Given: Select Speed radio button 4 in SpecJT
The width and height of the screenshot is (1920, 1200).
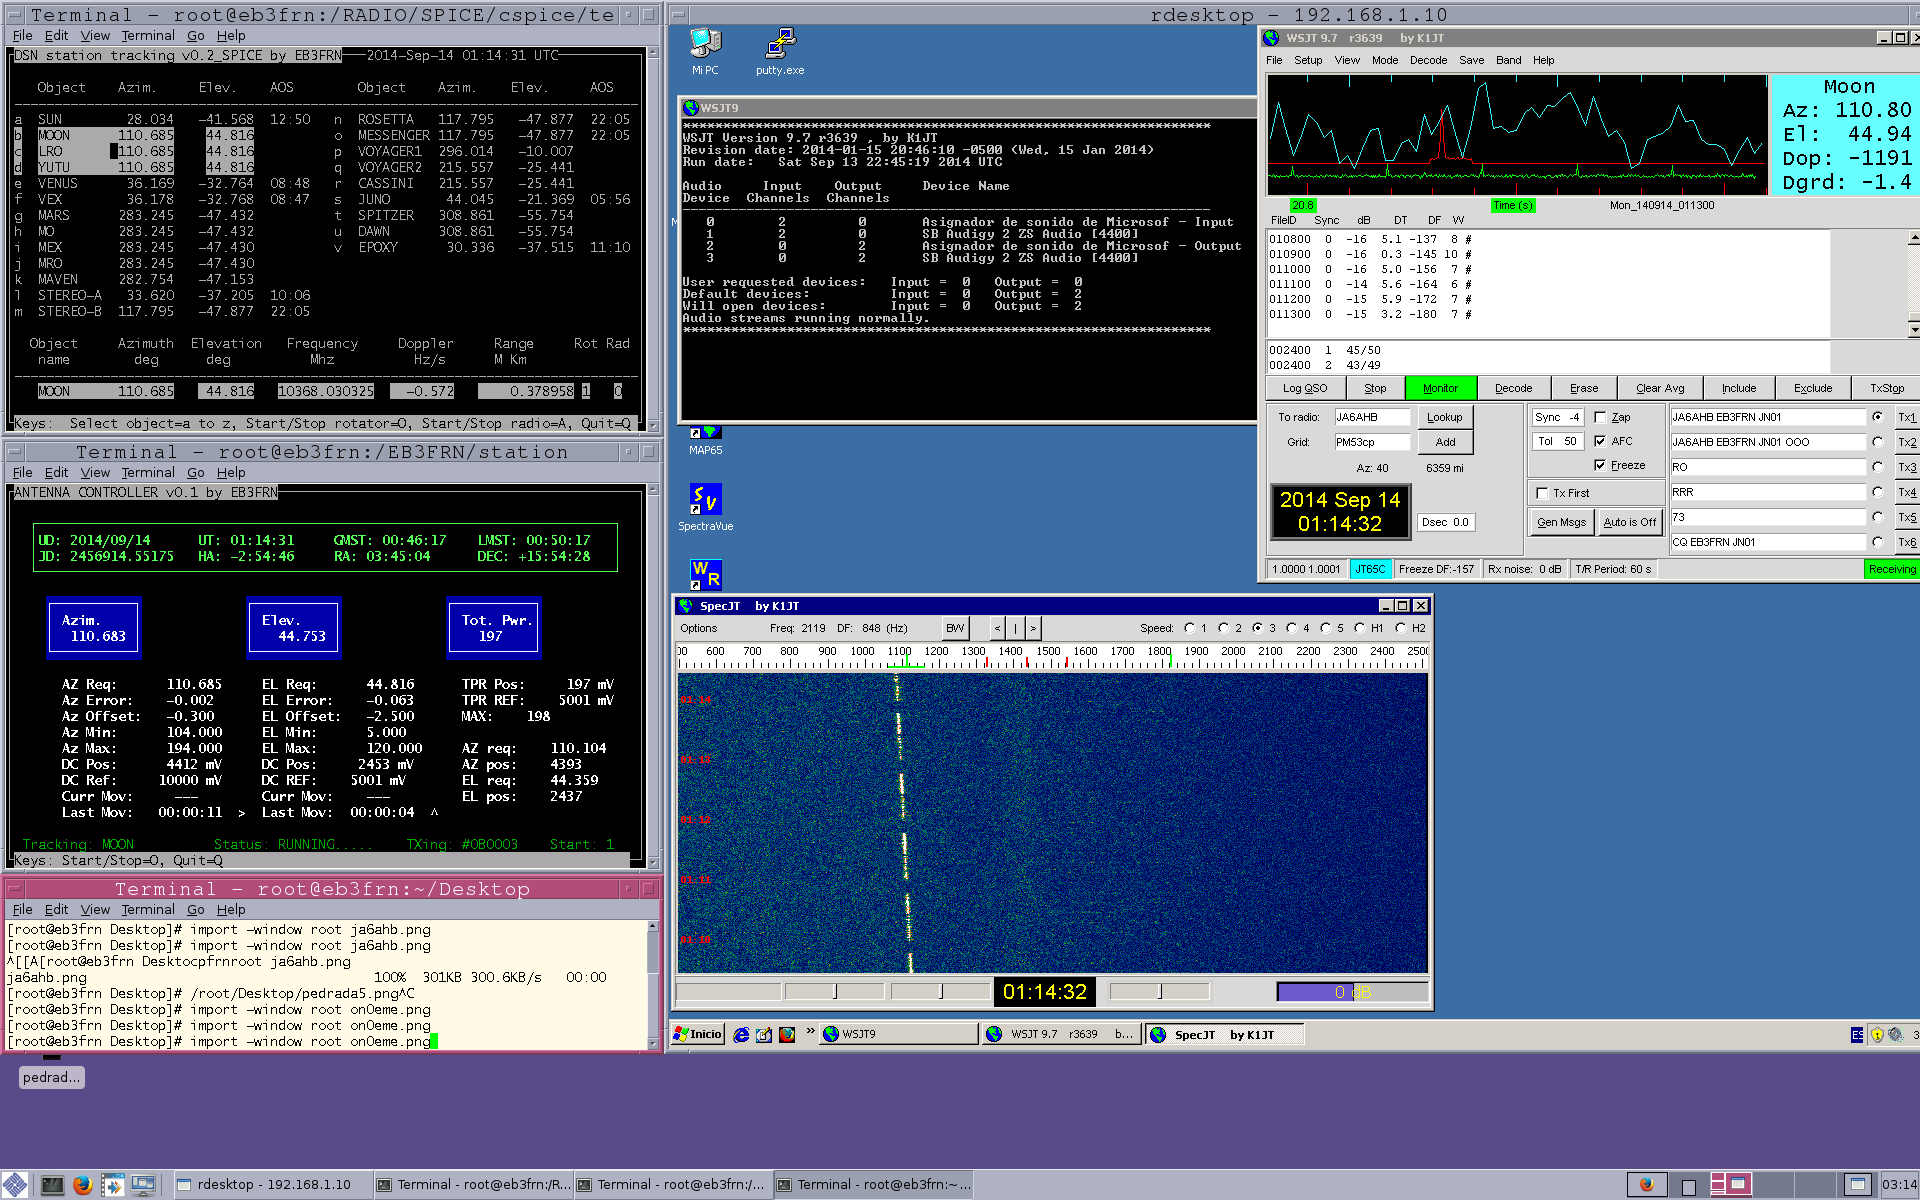Looking at the screenshot, I should pos(1292,628).
